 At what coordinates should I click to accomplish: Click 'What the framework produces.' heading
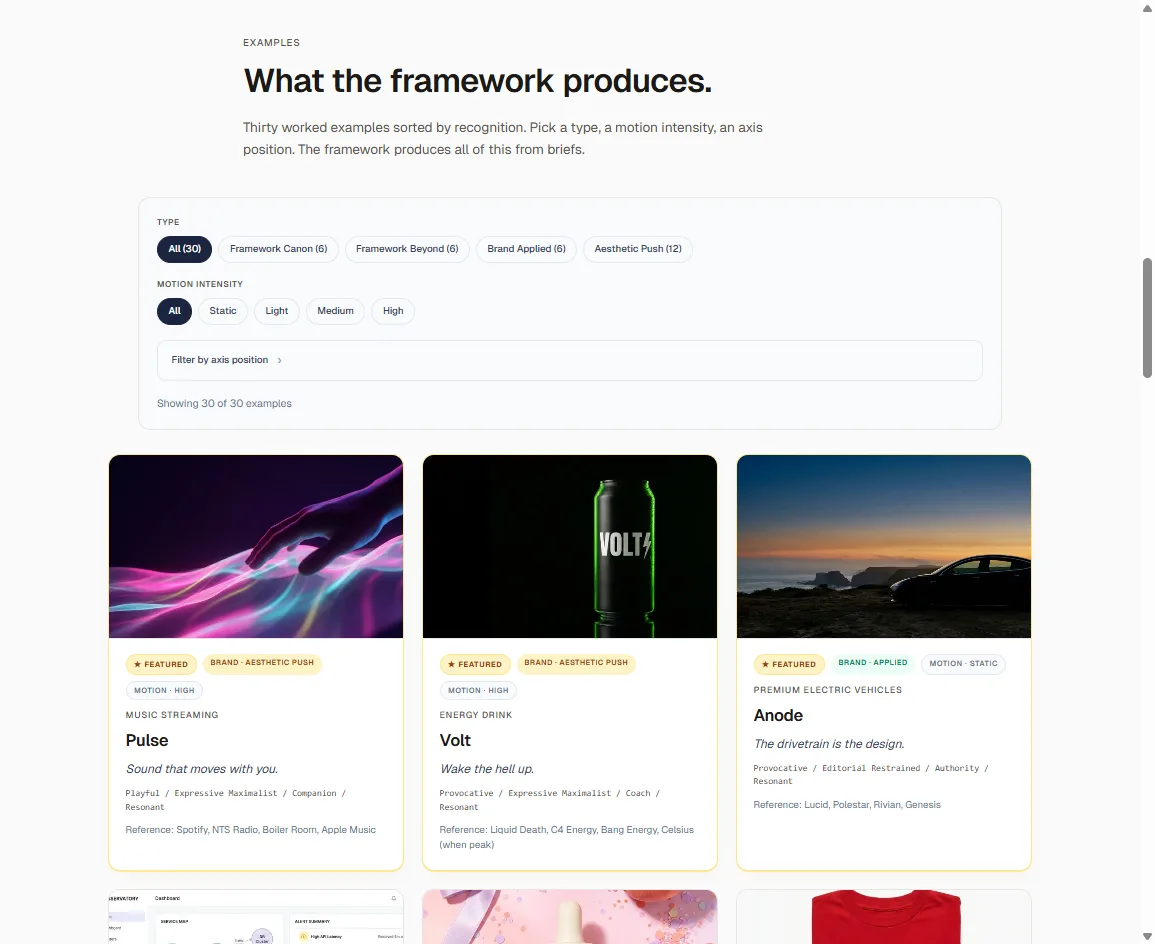tap(477, 81)
